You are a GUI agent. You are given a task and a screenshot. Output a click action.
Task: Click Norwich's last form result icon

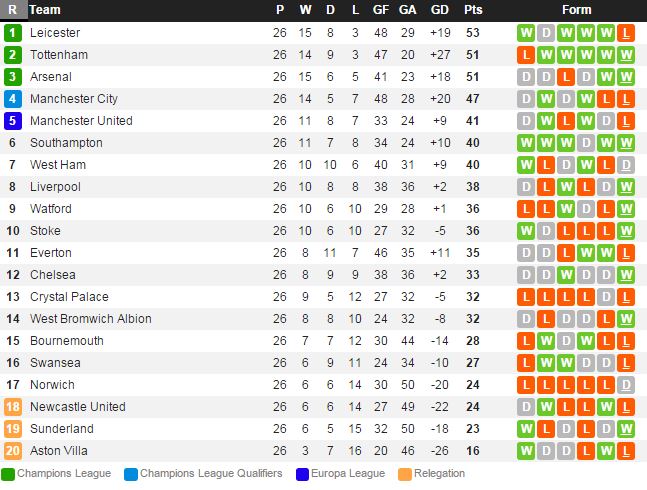coord(626,385)
